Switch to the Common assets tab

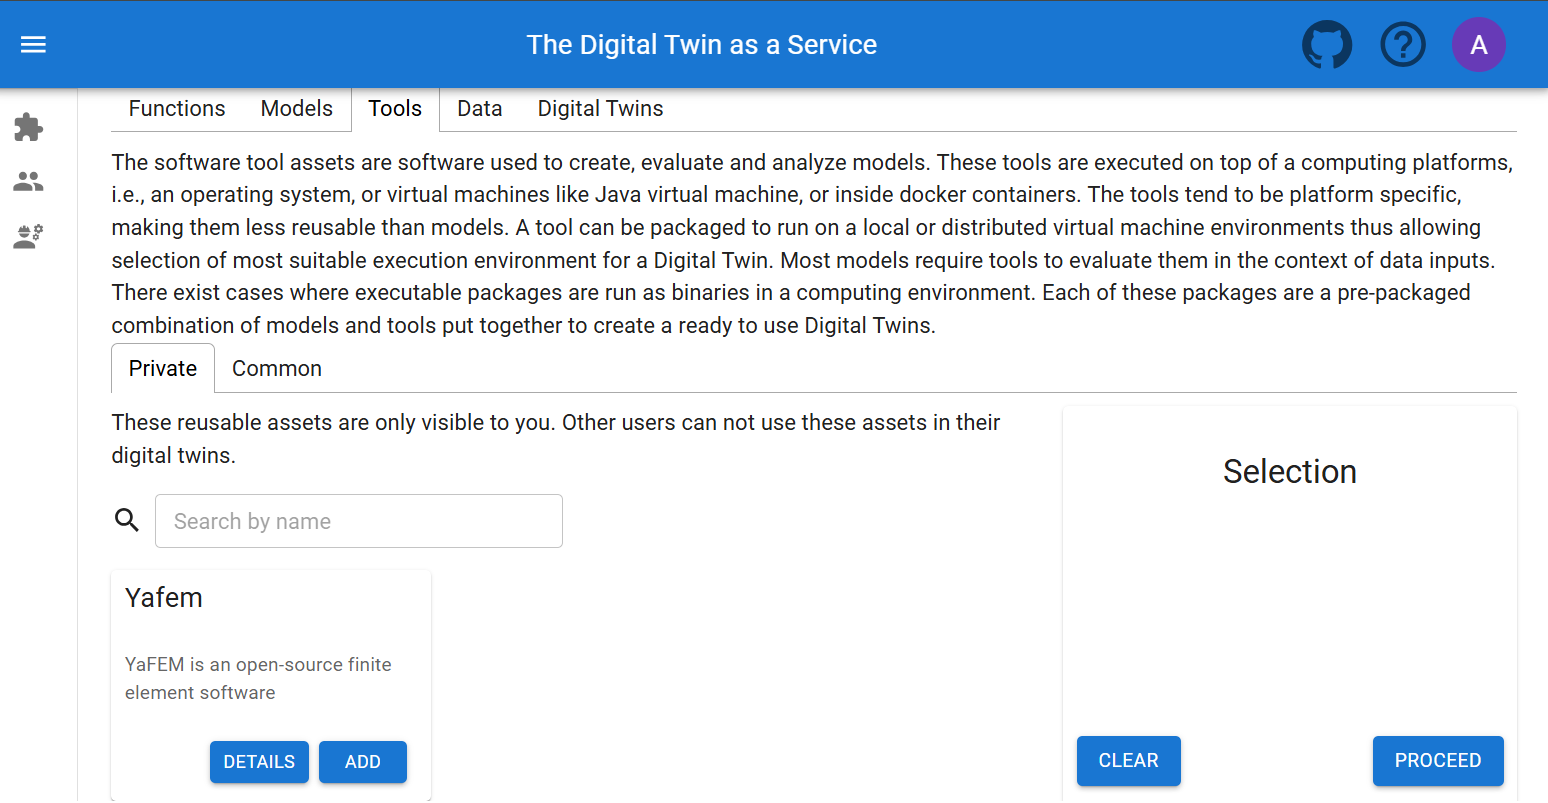277,369
